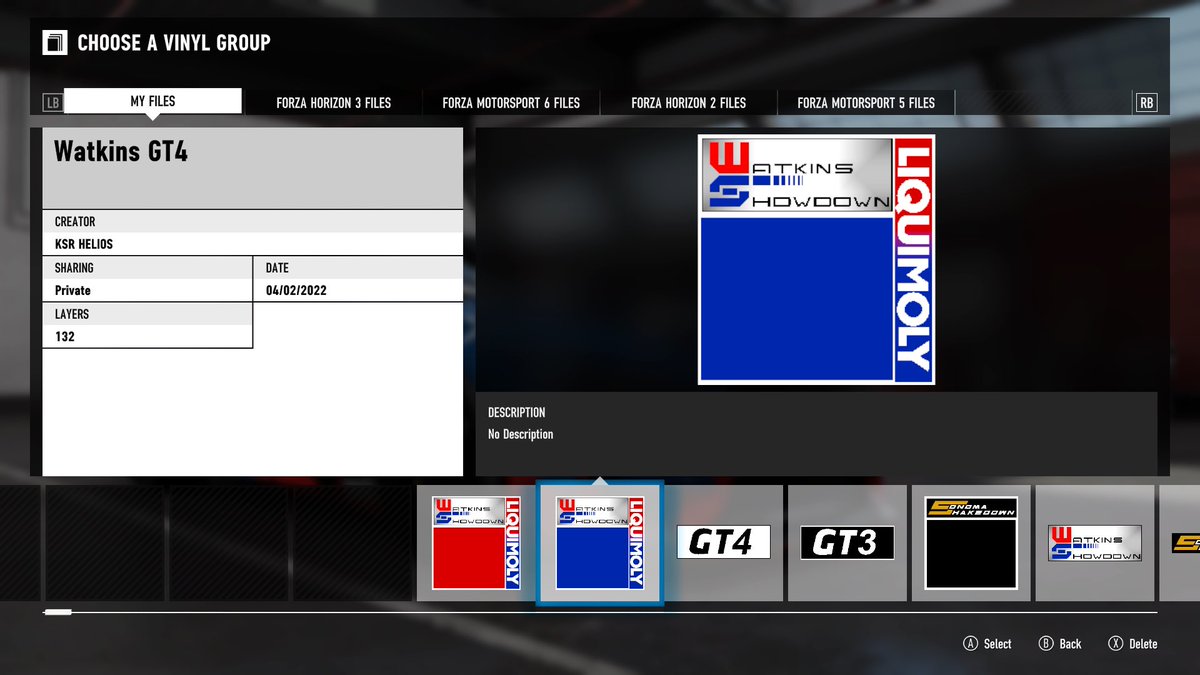Open the Forza Motorsport 5 Files tab

(x=866, y=102)
